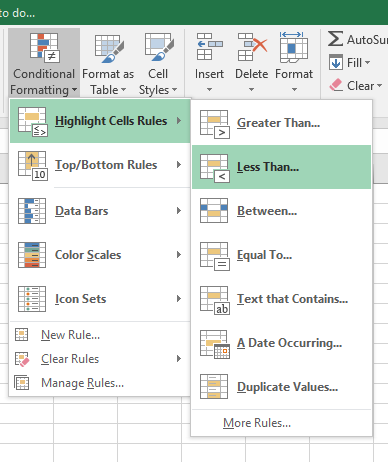388x462 pixels.
Task: Click the Conditional Formatting icon
Action: coord(45,48)
